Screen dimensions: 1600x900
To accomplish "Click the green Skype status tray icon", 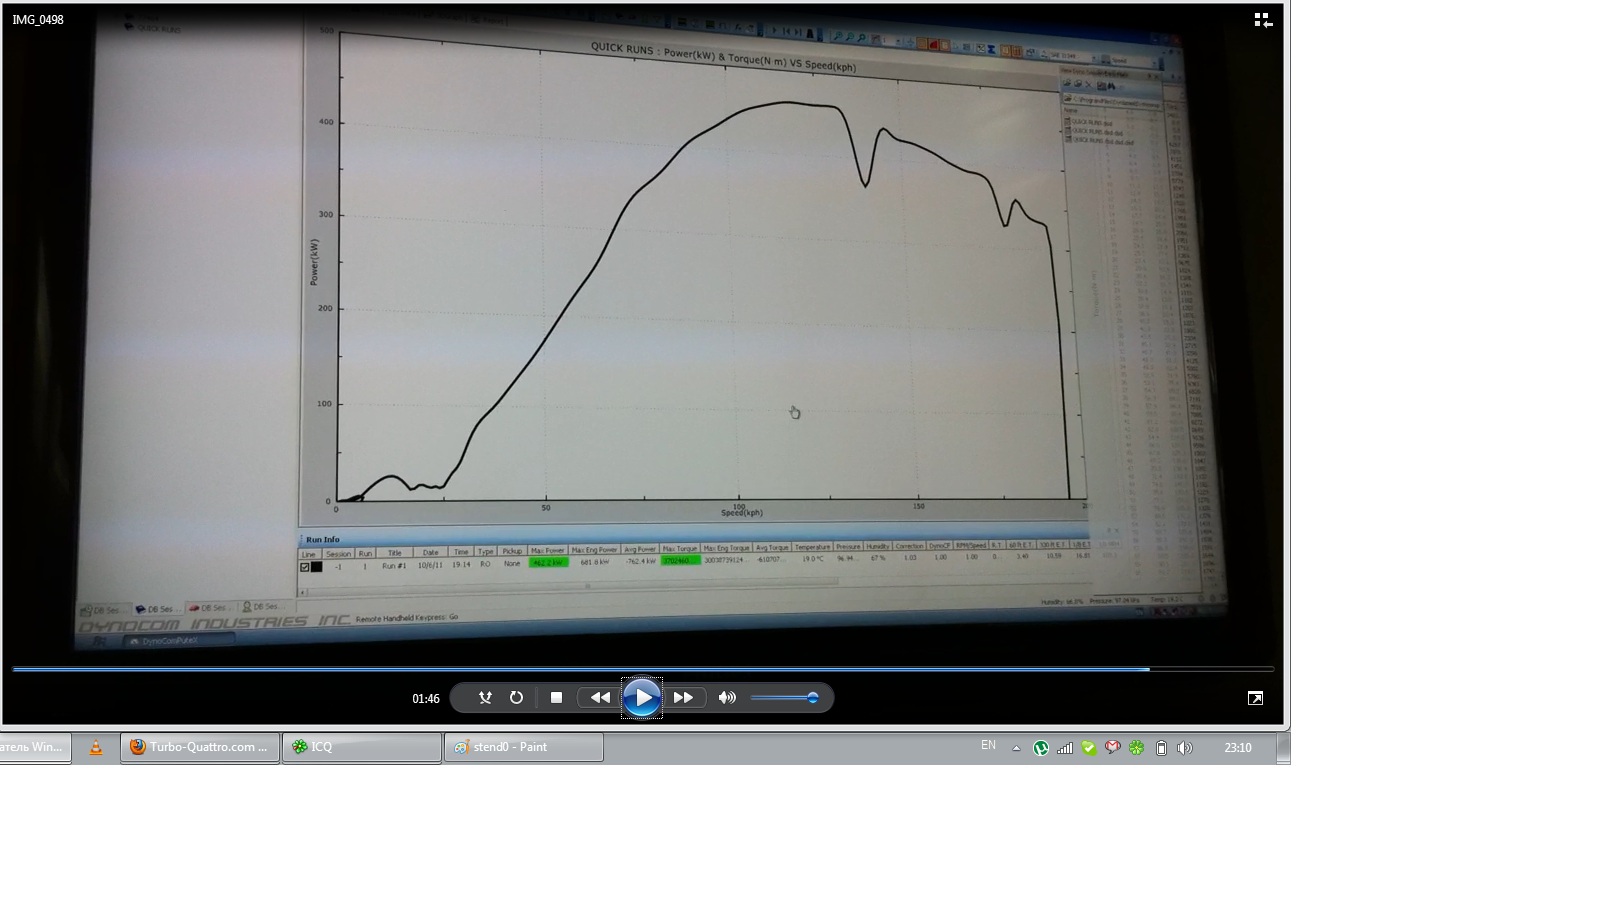I will point(1089,748).
